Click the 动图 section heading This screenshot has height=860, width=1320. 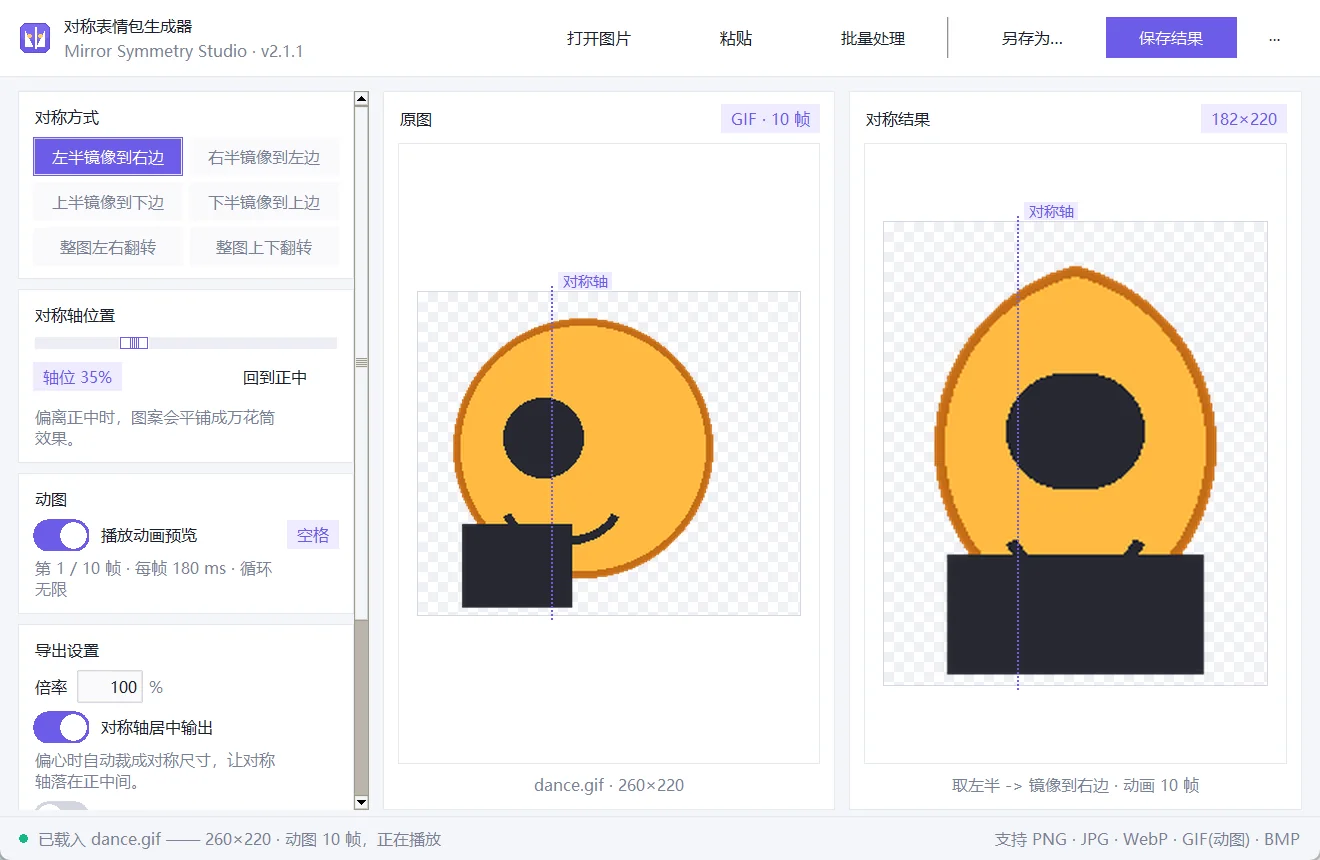click(51, 499)
